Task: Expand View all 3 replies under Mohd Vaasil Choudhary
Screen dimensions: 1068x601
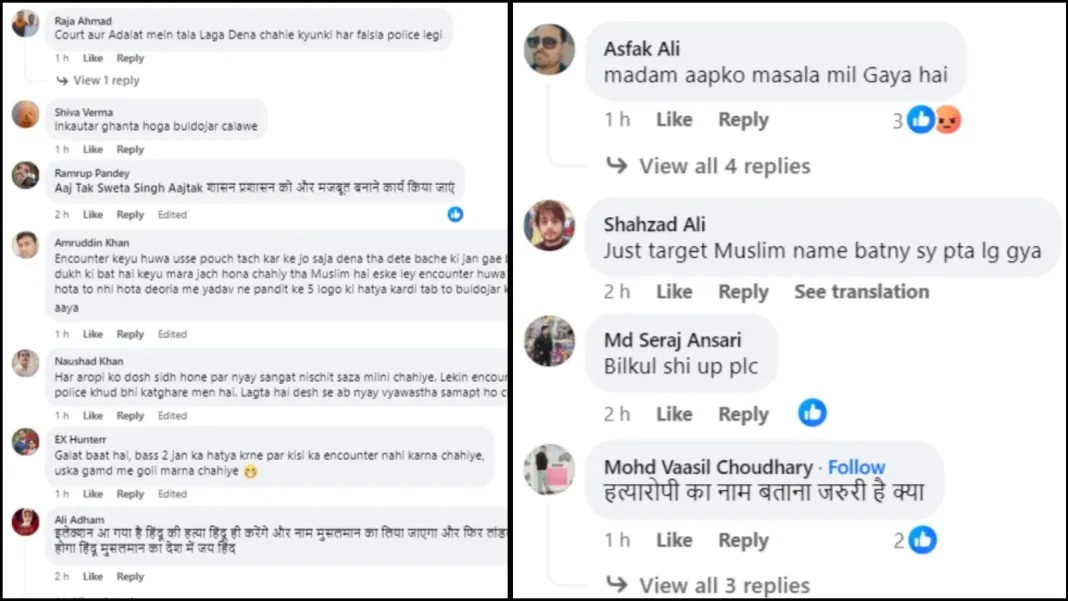Action: [x=724, y=585]
